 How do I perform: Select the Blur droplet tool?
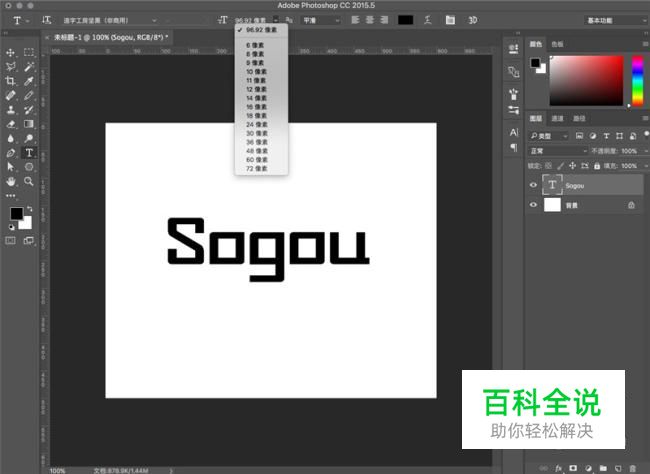(10, 139)
